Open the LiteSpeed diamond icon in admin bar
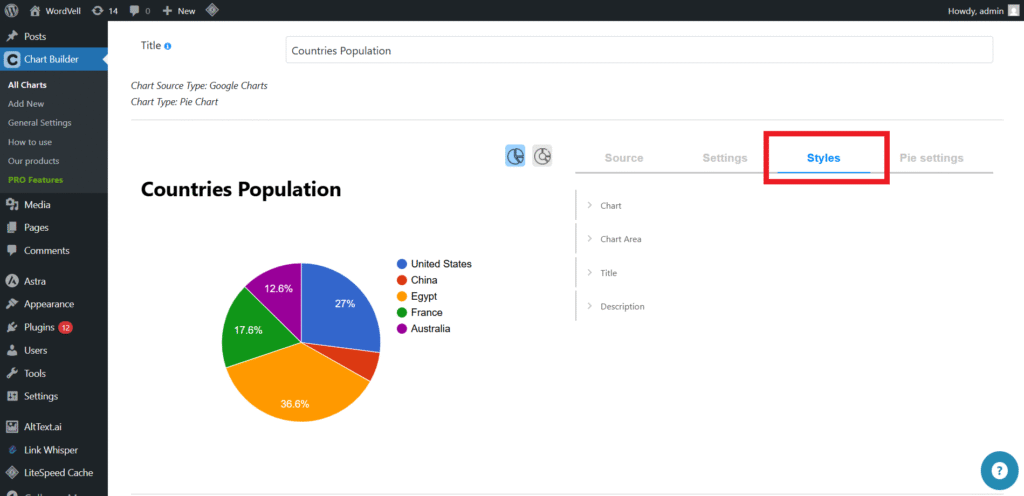 (x=212, y=10)
